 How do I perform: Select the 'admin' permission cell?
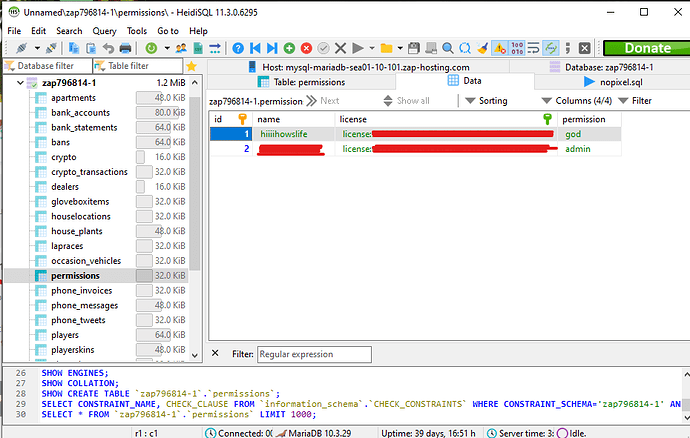click(589, 149)
